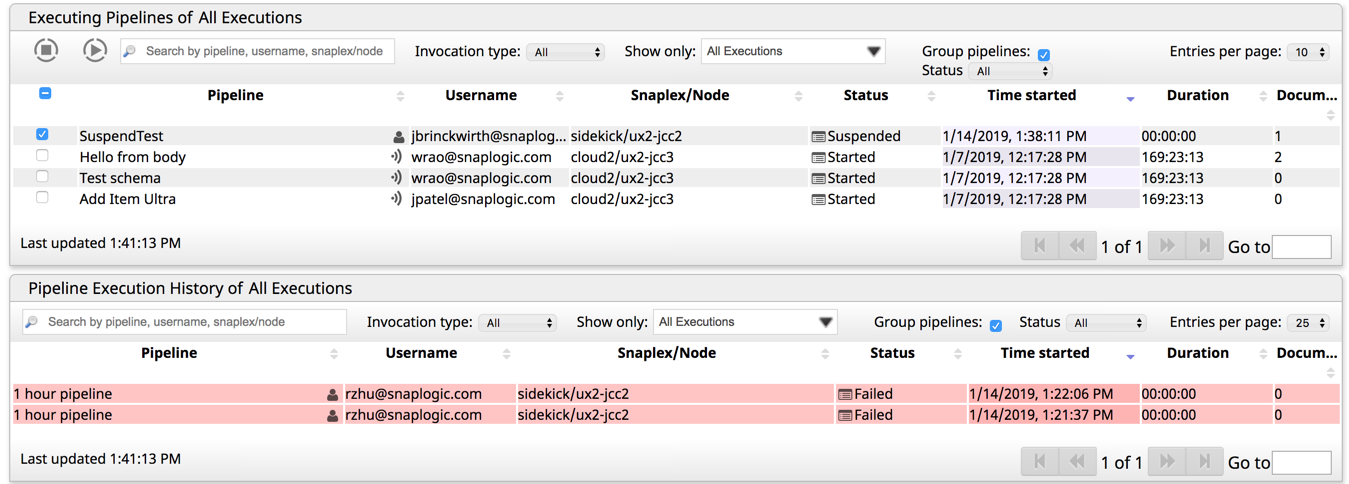The image size is (1349, 484).
Task: Click the triggered icon in Test schema row
Action: pos(397,178)
